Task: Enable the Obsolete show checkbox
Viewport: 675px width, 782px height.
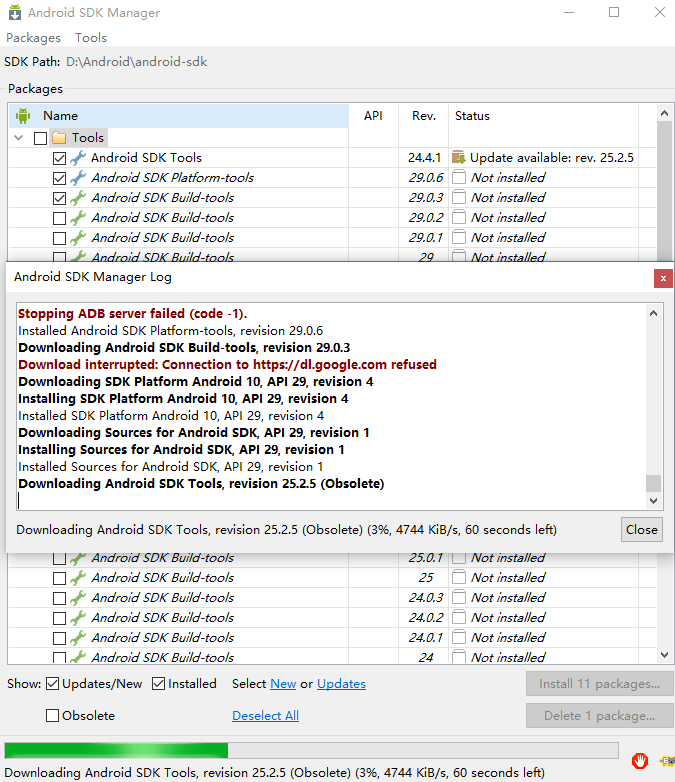Action: 52,716
